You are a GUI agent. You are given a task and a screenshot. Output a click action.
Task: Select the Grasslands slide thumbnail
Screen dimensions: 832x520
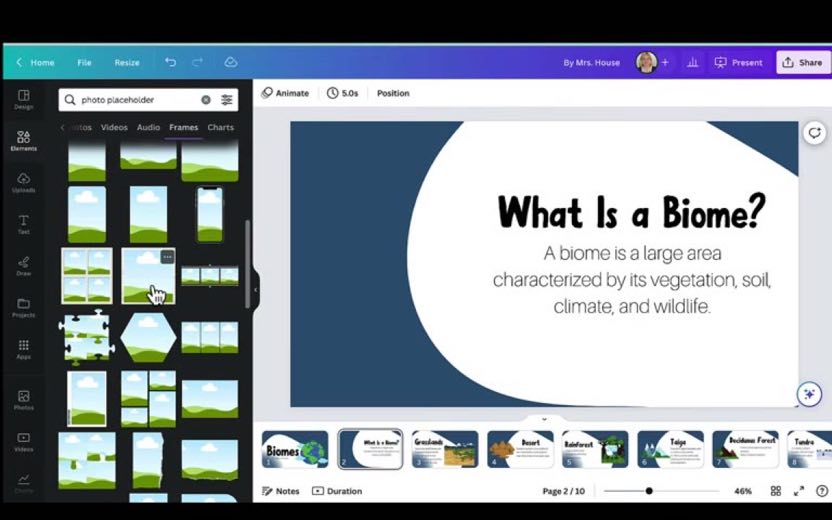tap(445, 449)
